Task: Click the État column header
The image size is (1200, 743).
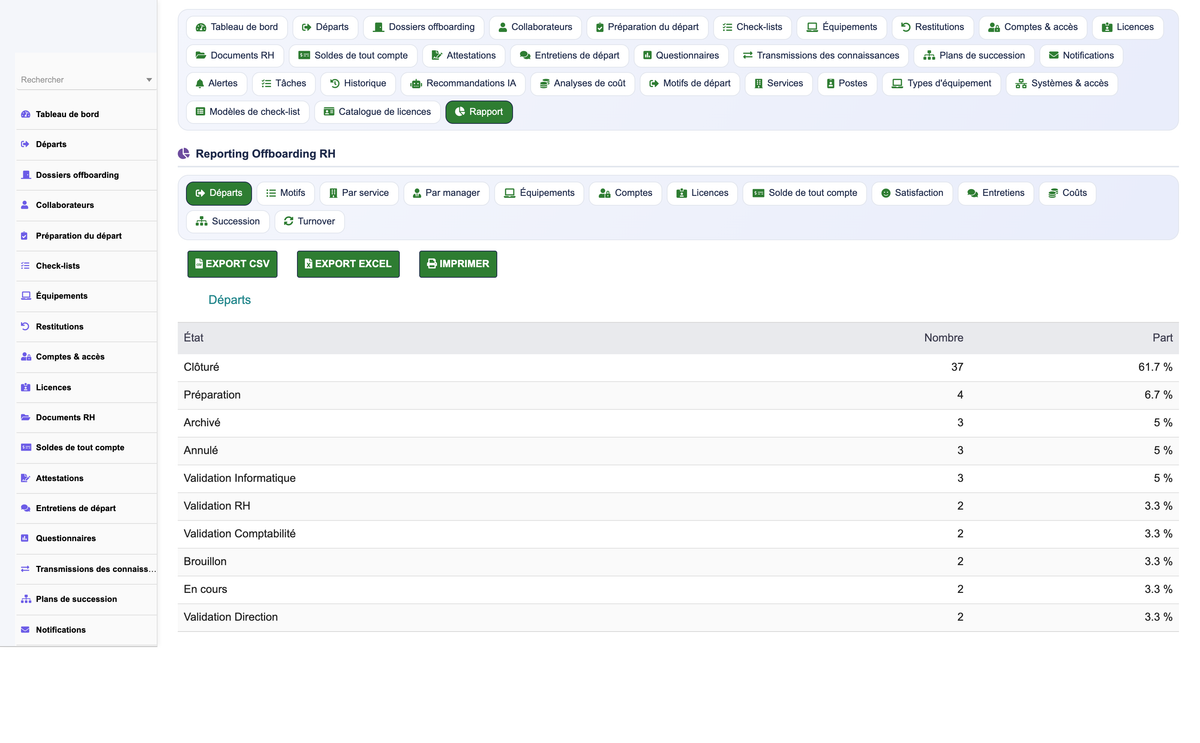Action: point(194,338)
